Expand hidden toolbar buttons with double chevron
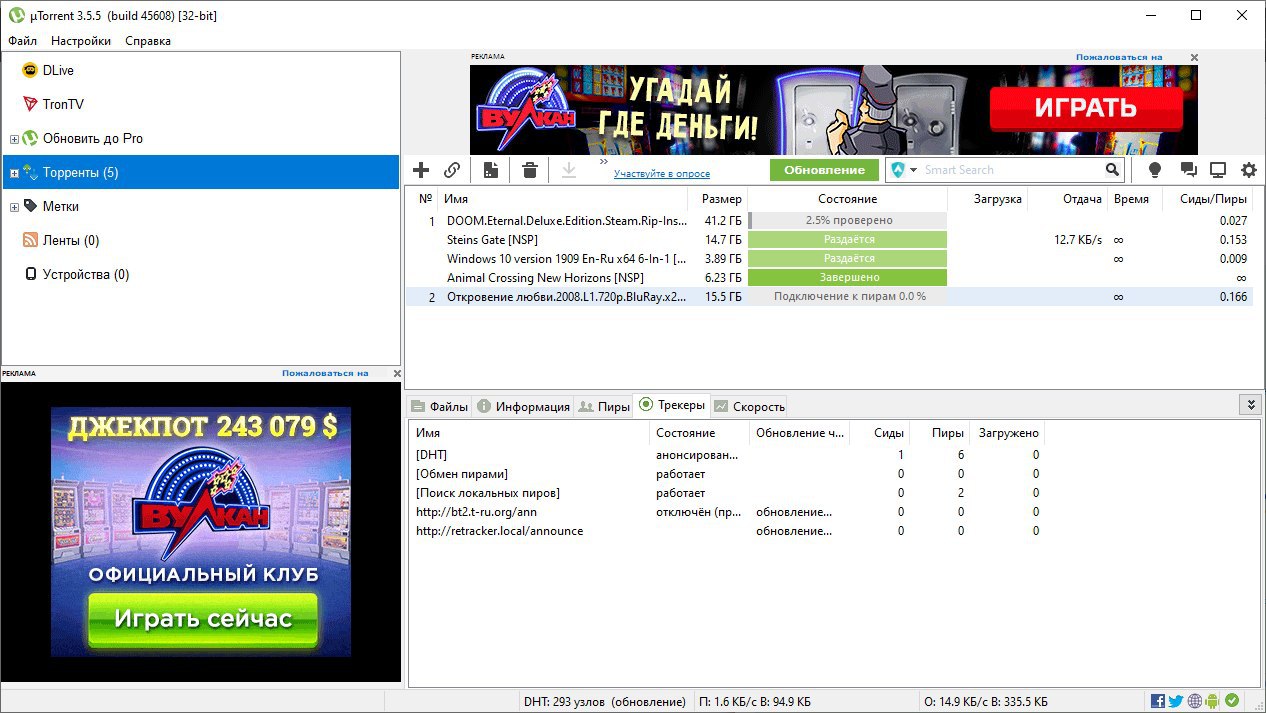The width and height of the screenshot is (1266, 713). point(604,161)
